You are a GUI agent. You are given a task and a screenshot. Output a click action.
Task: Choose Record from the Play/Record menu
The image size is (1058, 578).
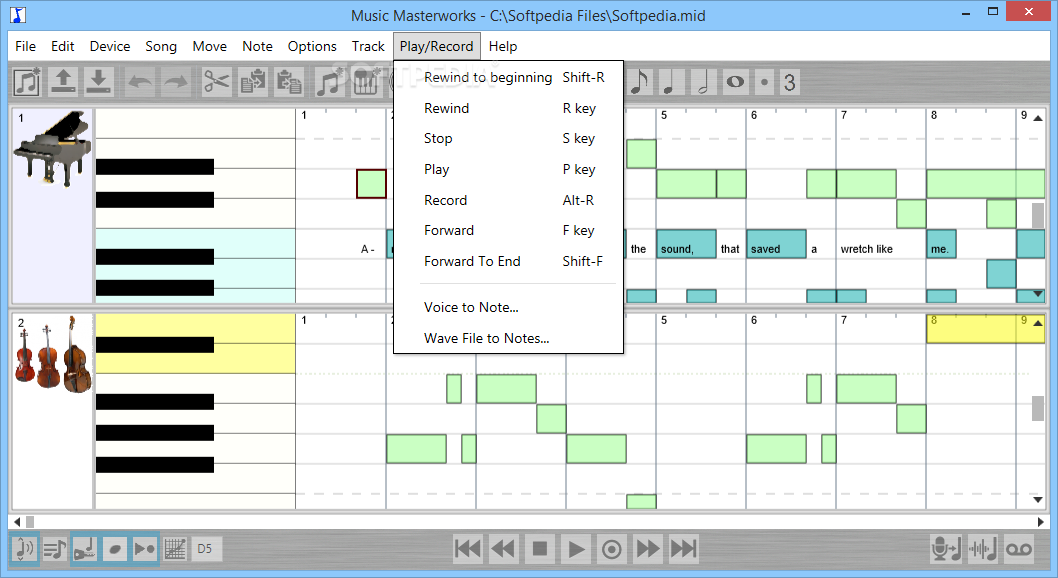click(508, 200)
